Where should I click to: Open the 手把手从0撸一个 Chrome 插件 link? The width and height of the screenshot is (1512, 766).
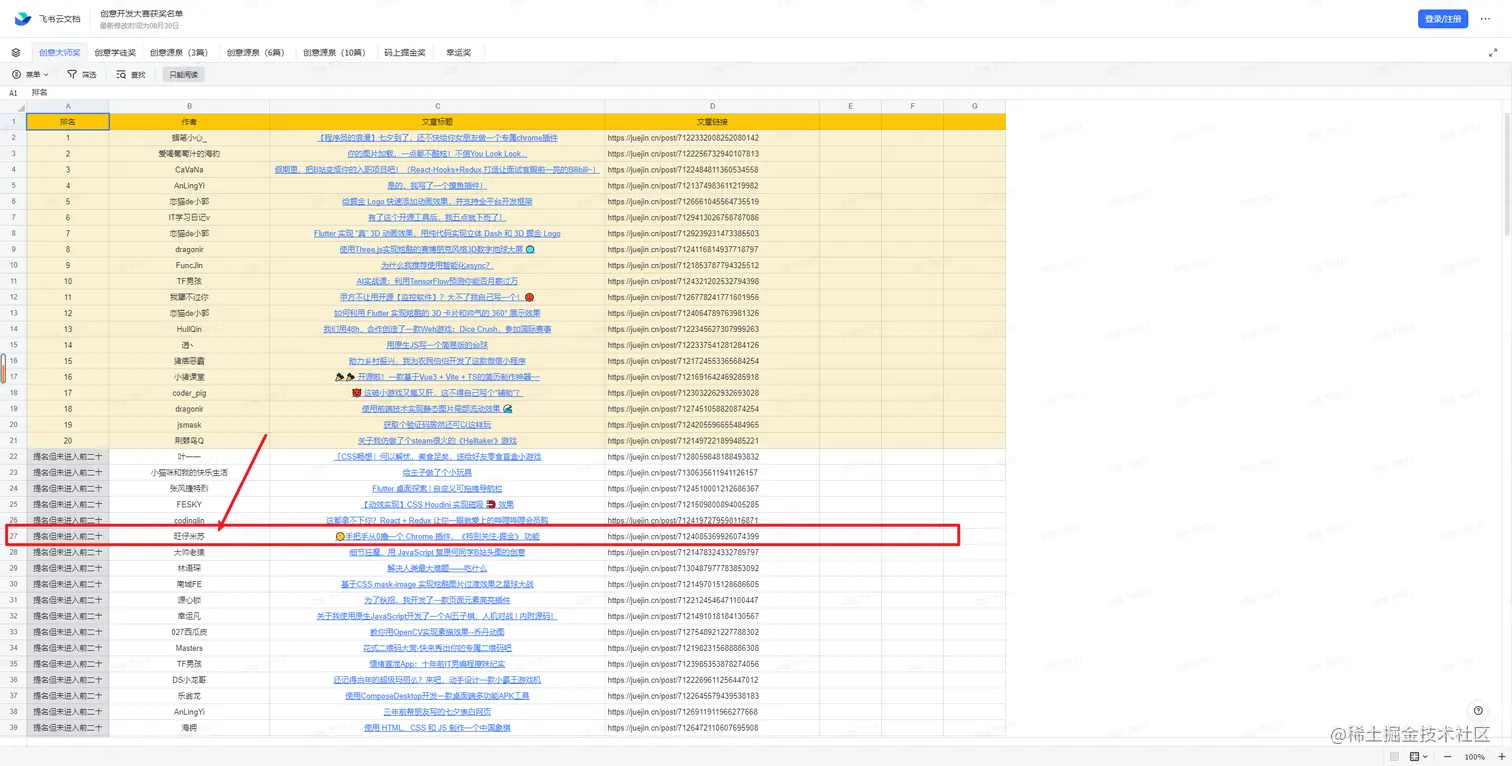tap(437, 536)
